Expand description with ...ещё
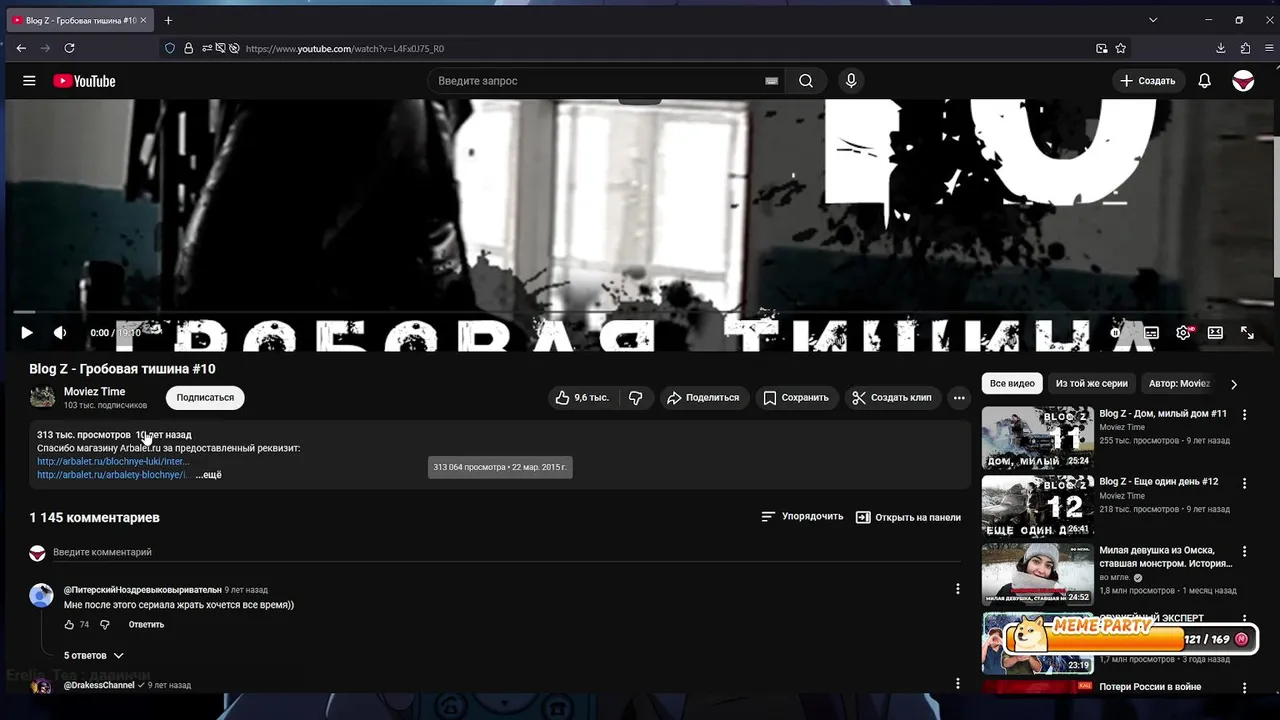The height and width of the screenshot is (720, 1280). tap(208, 475)
